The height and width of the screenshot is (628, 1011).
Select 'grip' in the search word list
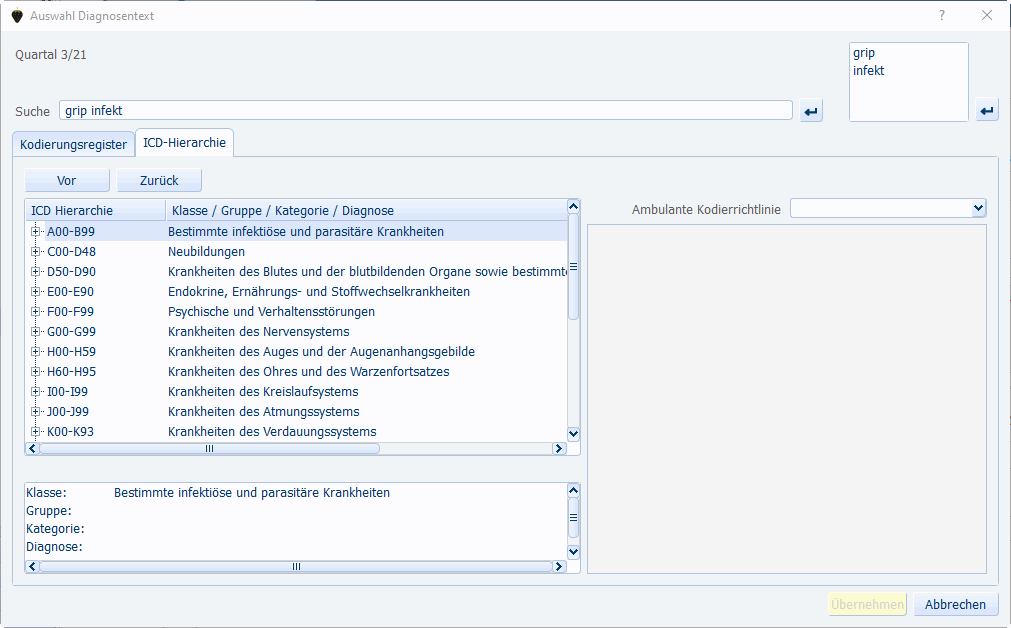click(x=864, y=53)
